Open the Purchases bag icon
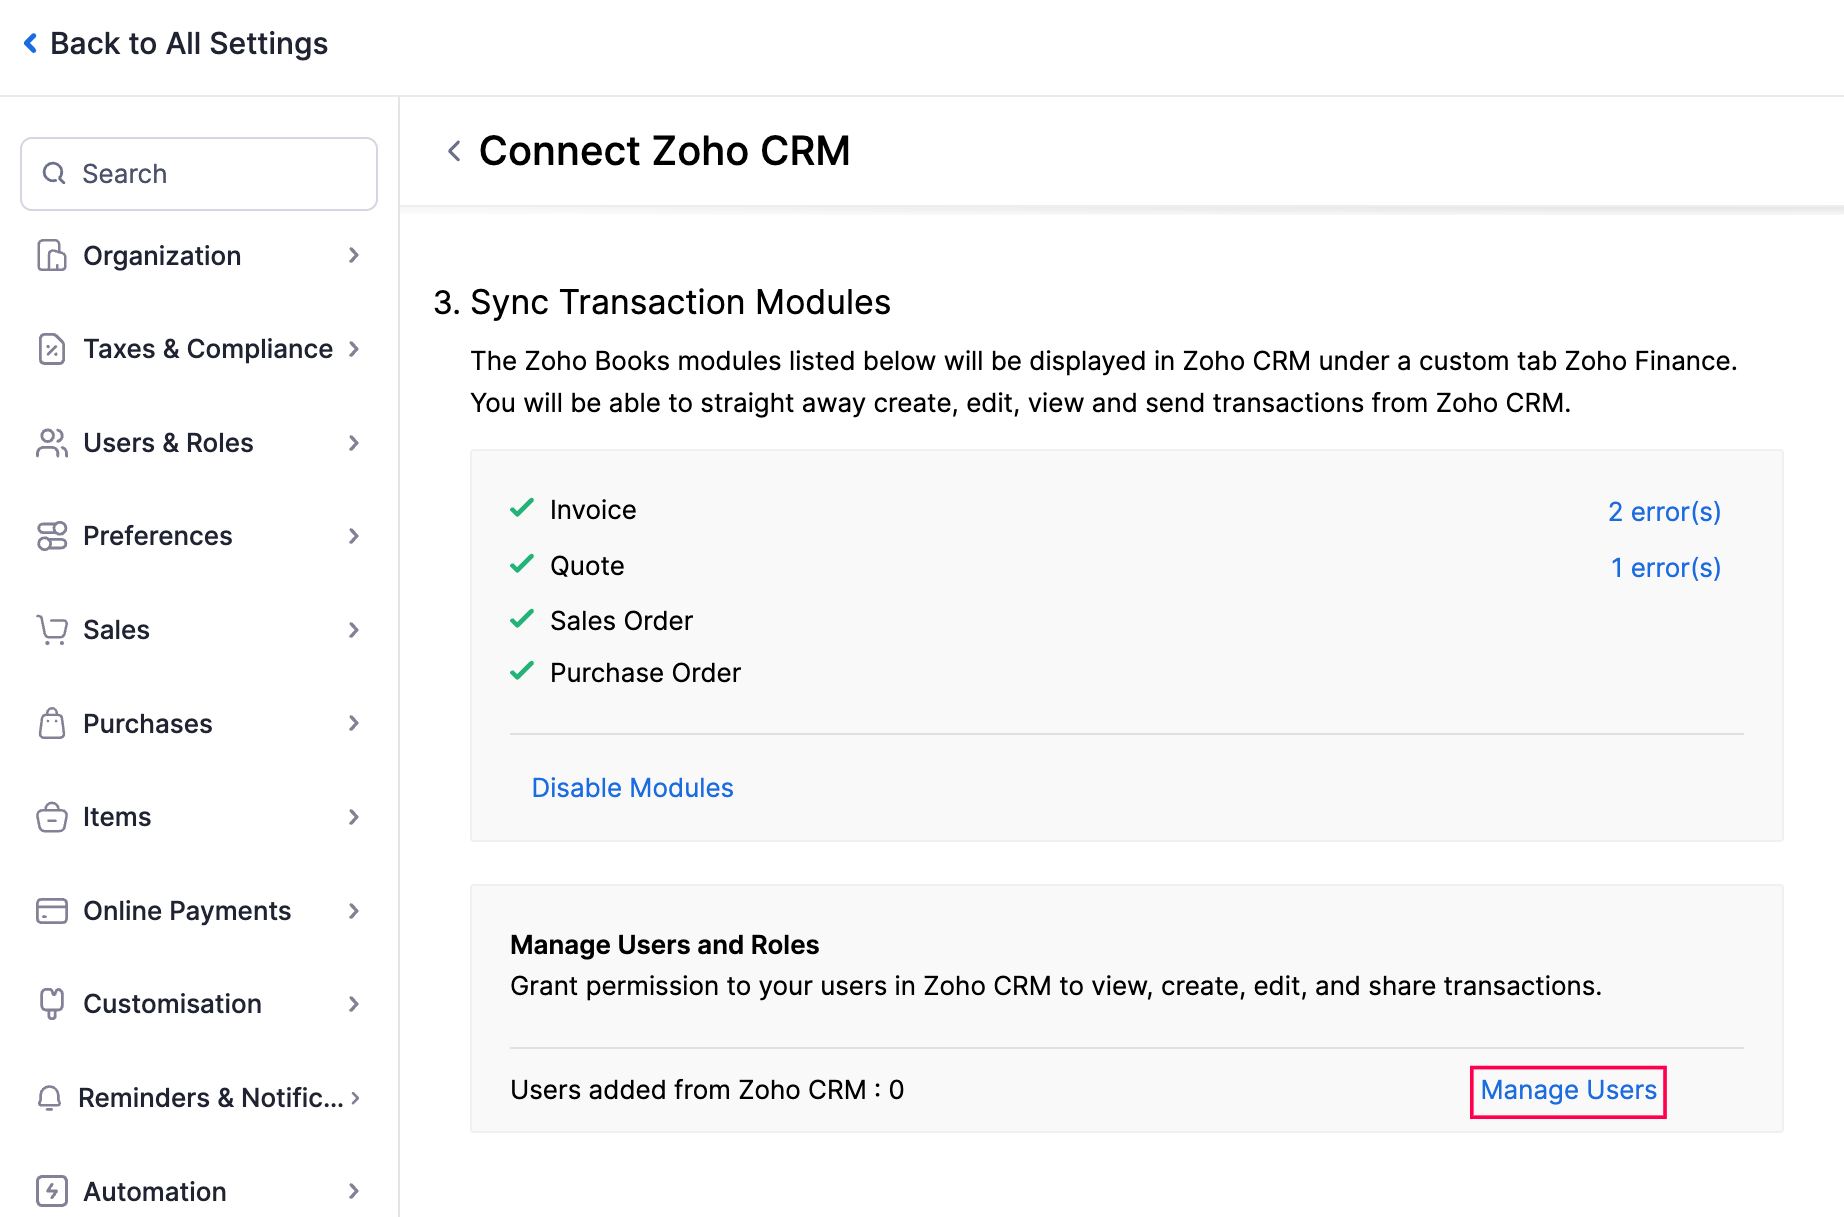Image resolution: width=1844 pixels, height=1217 pixels. pyautogui.click(x=51, y=723)
